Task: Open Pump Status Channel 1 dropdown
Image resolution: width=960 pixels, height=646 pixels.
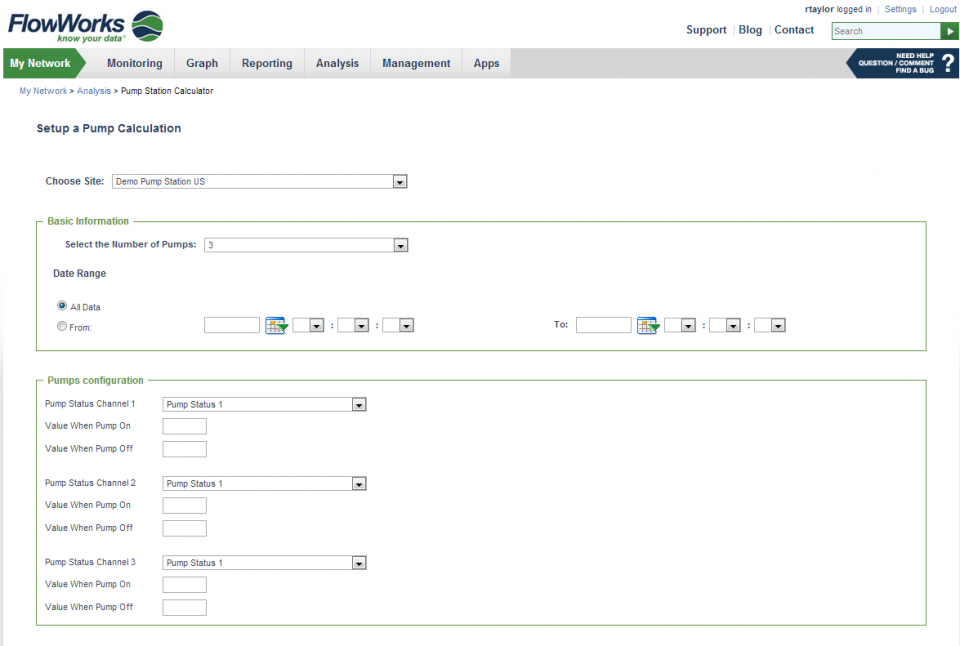Action: [x=264, y=405]
